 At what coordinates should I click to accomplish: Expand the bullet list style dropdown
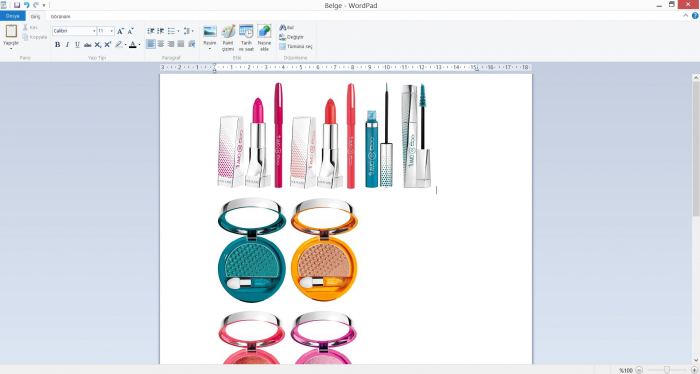tap(178, 31)
